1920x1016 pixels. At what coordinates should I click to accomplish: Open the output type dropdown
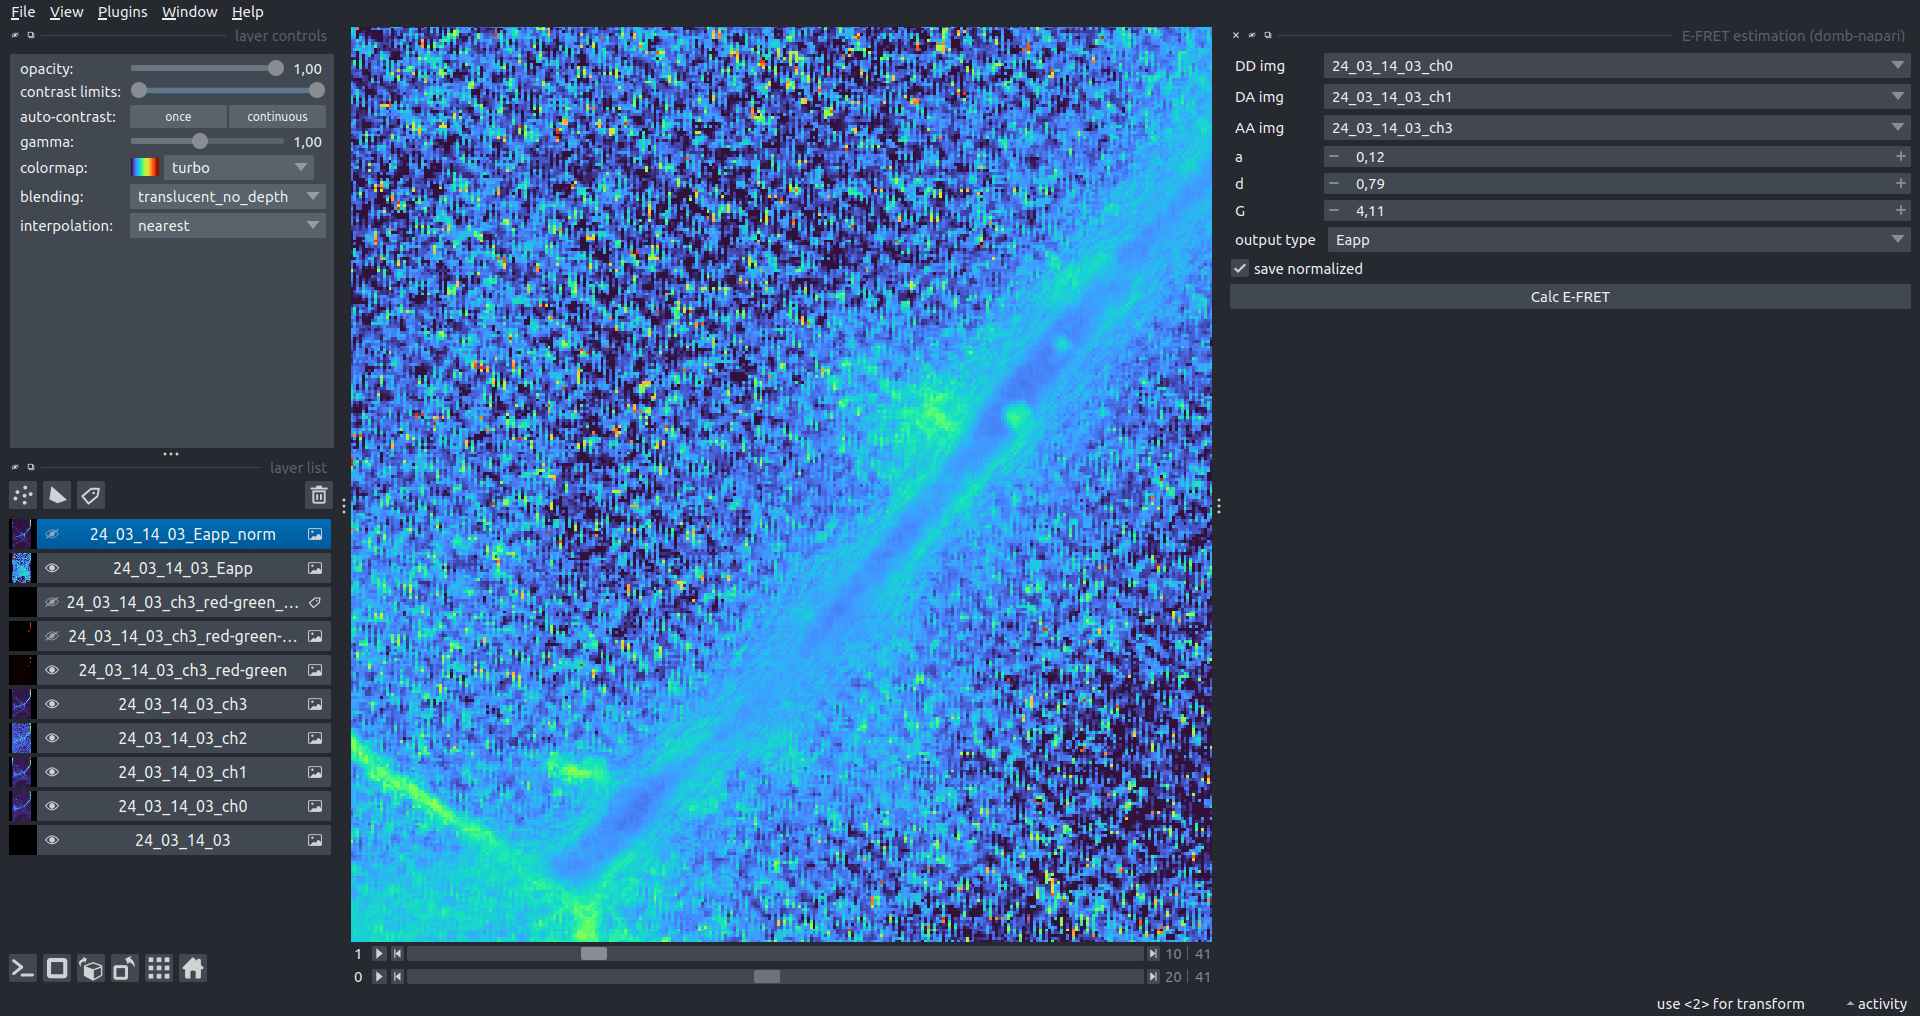coord(1619,240)
